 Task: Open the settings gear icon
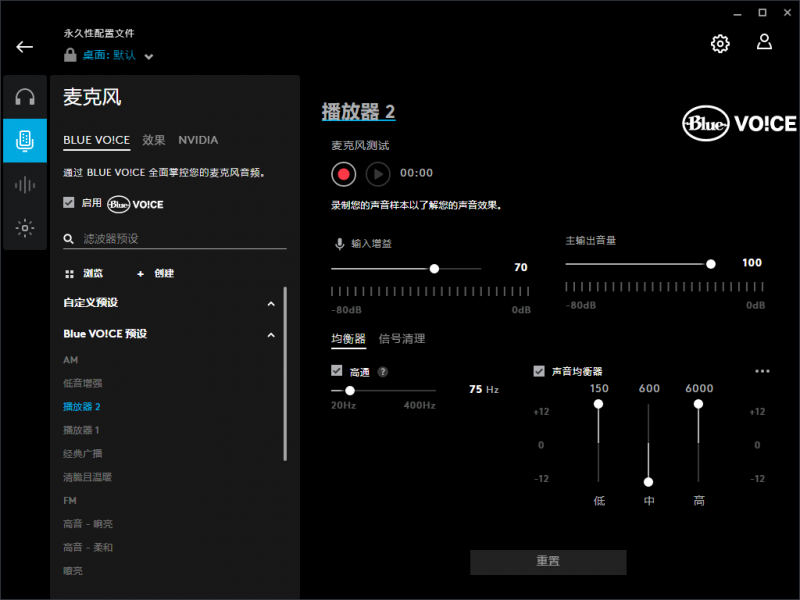pyautogui.click(x=720, y=43)
